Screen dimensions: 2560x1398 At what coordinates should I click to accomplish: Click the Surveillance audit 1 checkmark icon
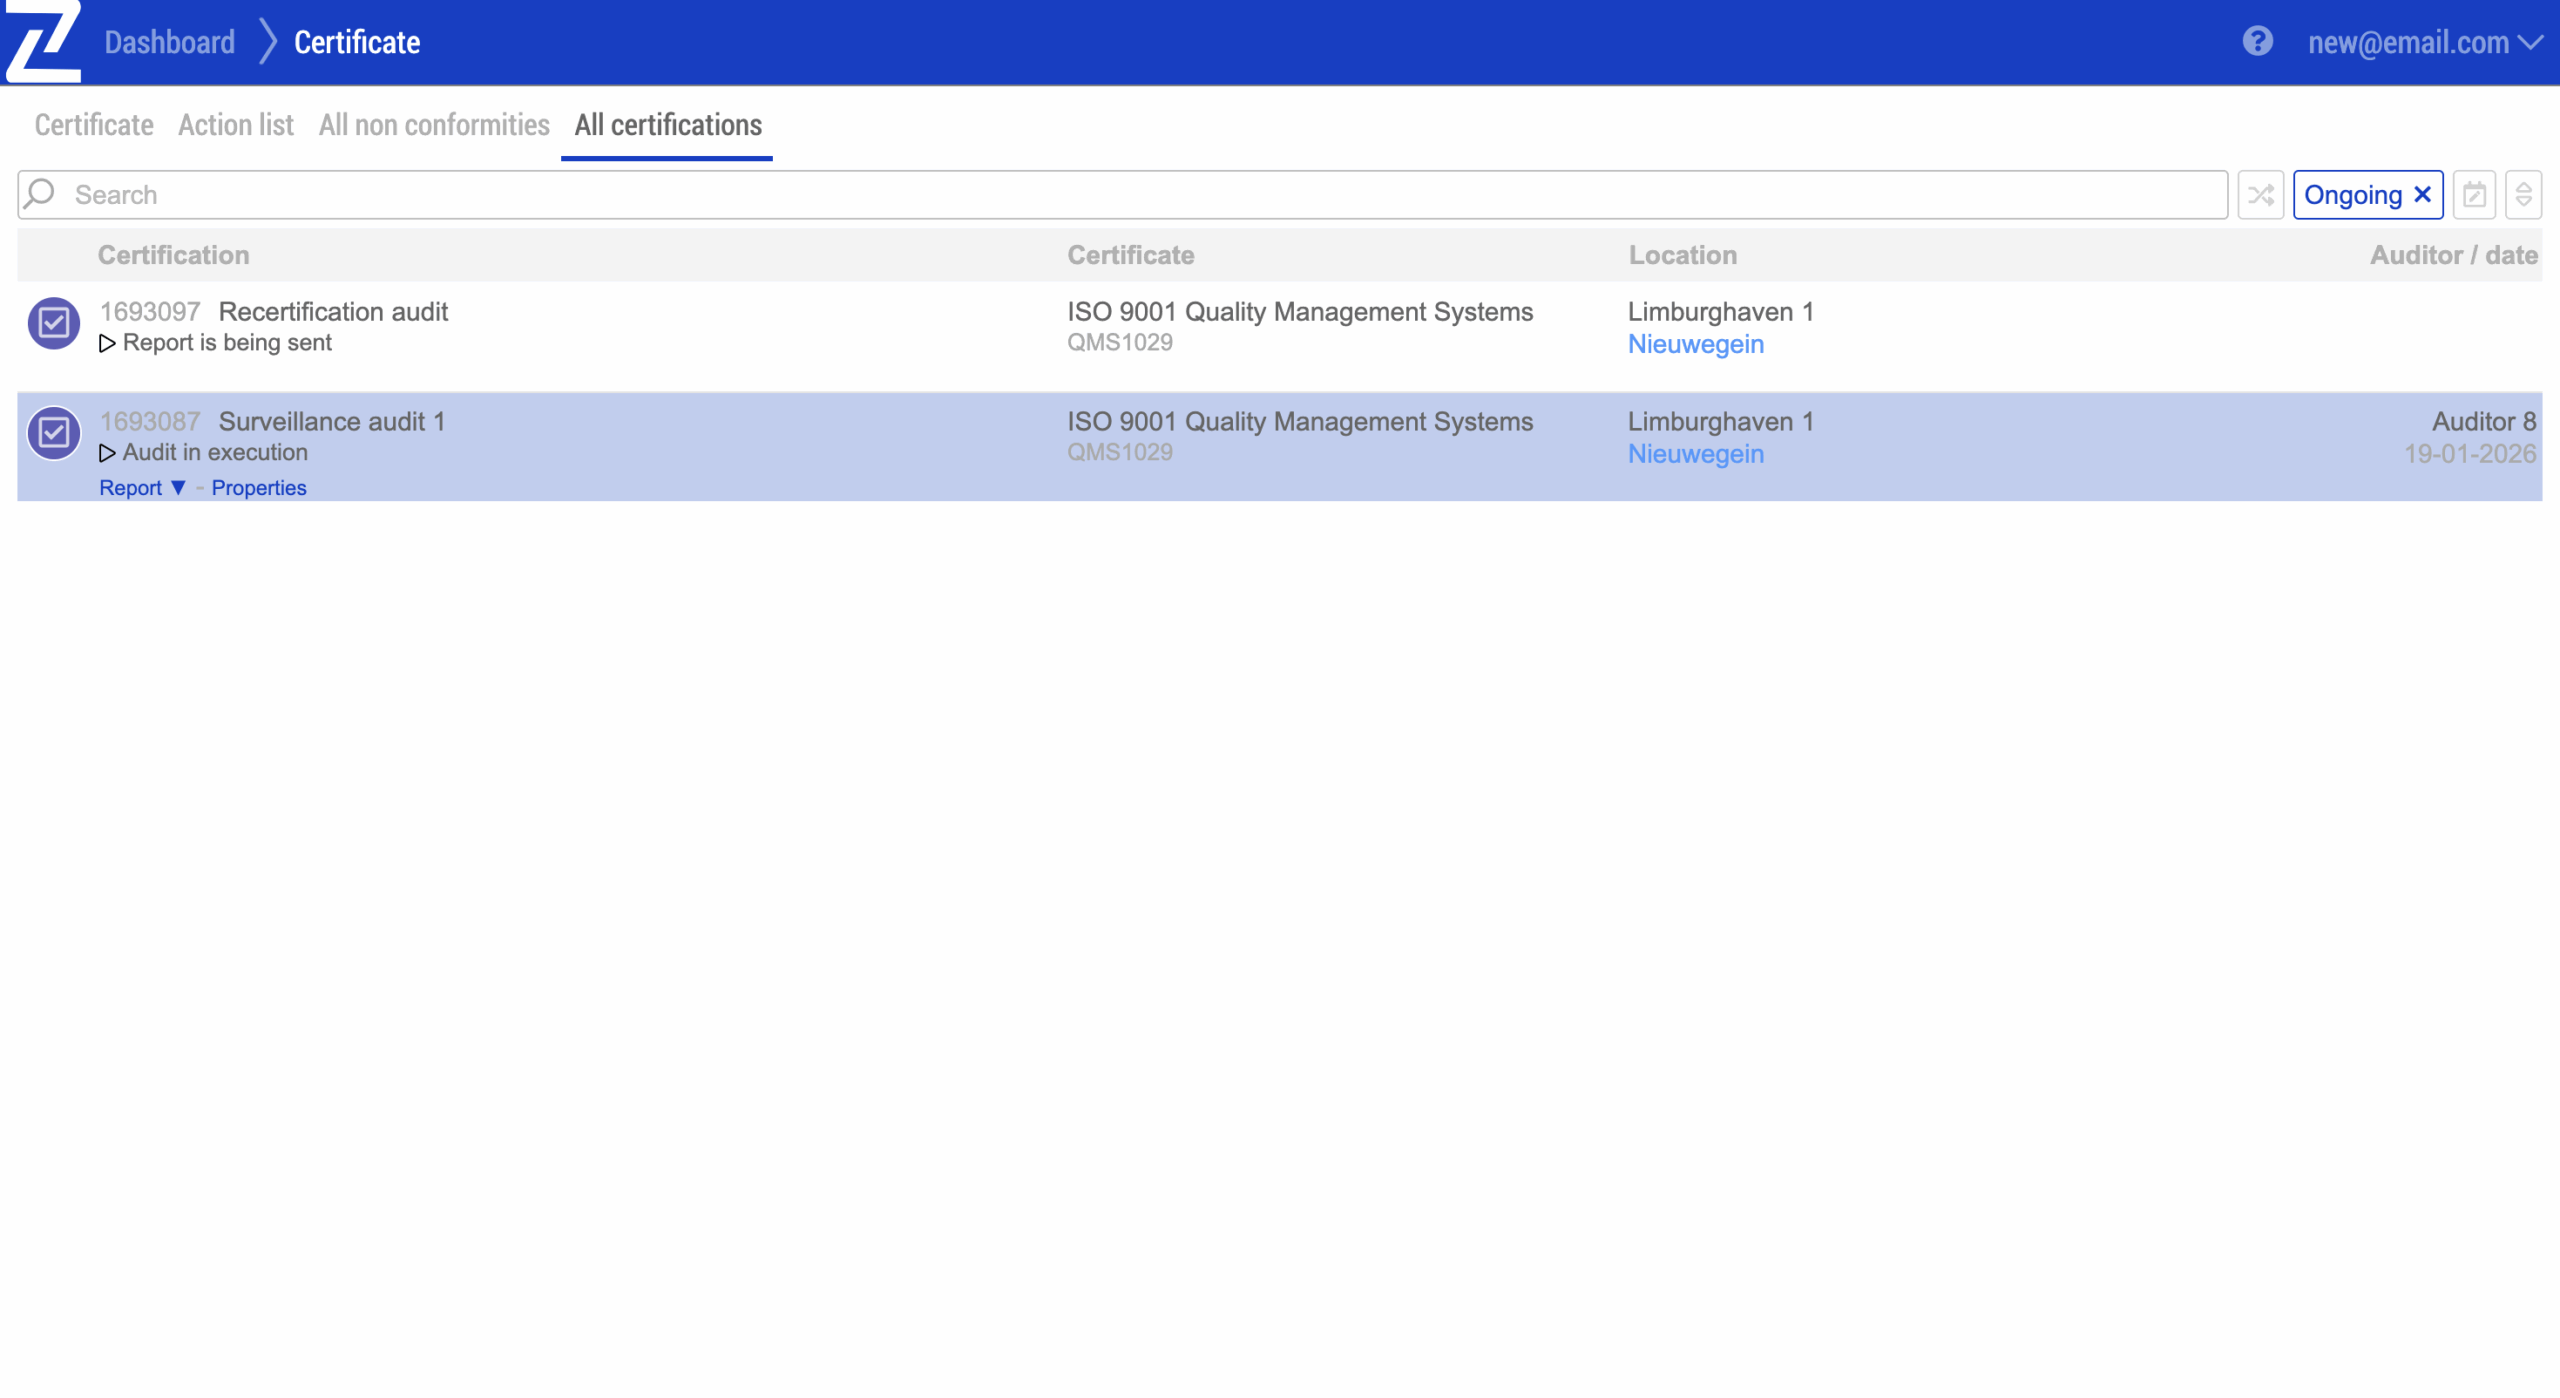pyautogui.click(x=54, y=433)
